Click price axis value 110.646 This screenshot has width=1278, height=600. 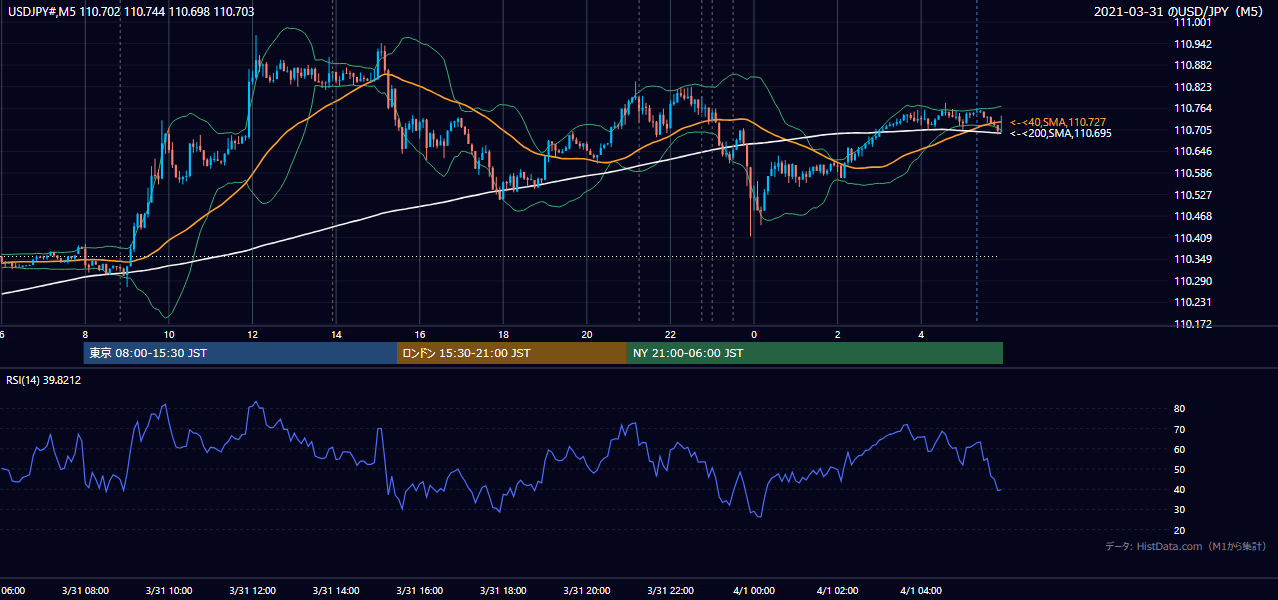coord(1195,151)
